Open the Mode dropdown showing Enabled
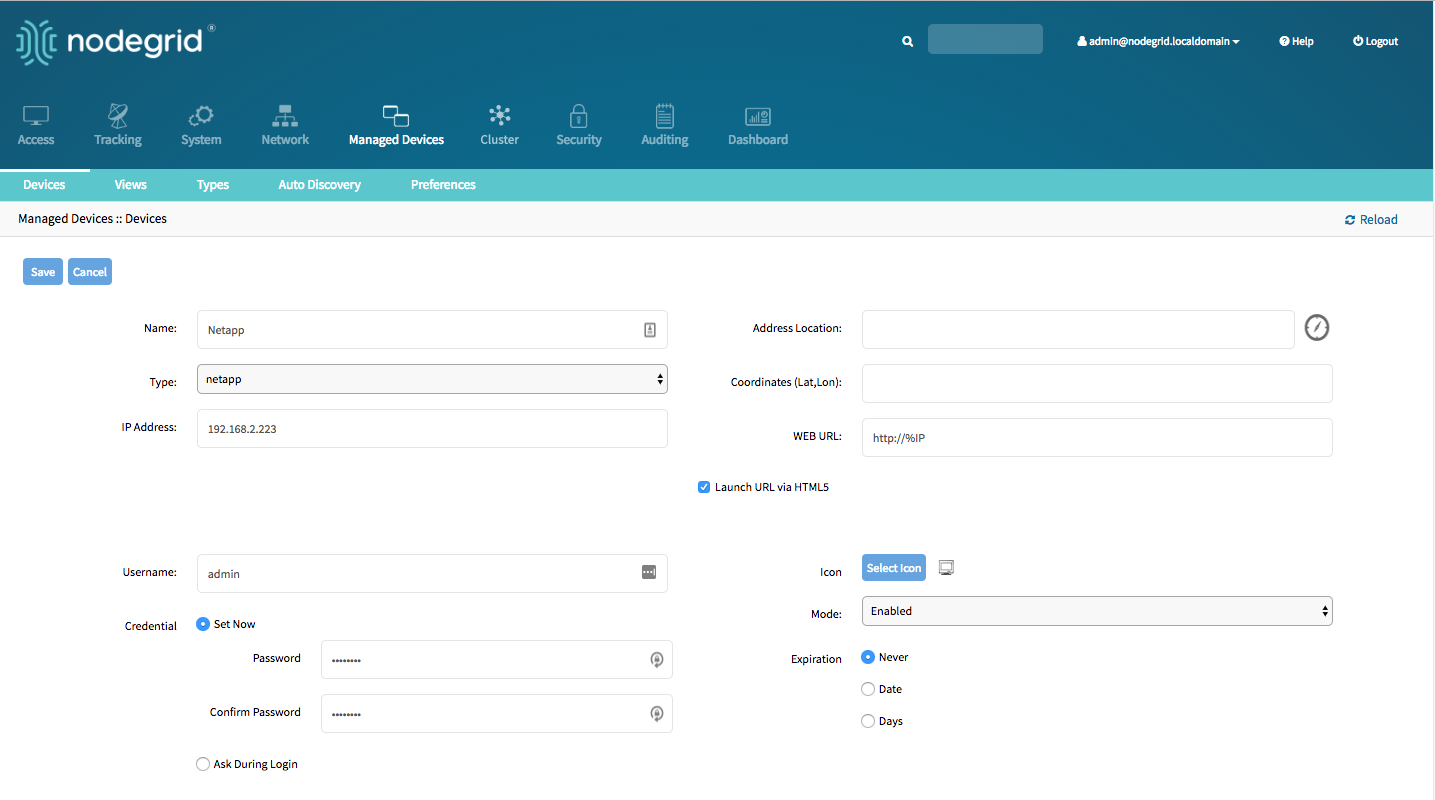 click(1097, 611)
